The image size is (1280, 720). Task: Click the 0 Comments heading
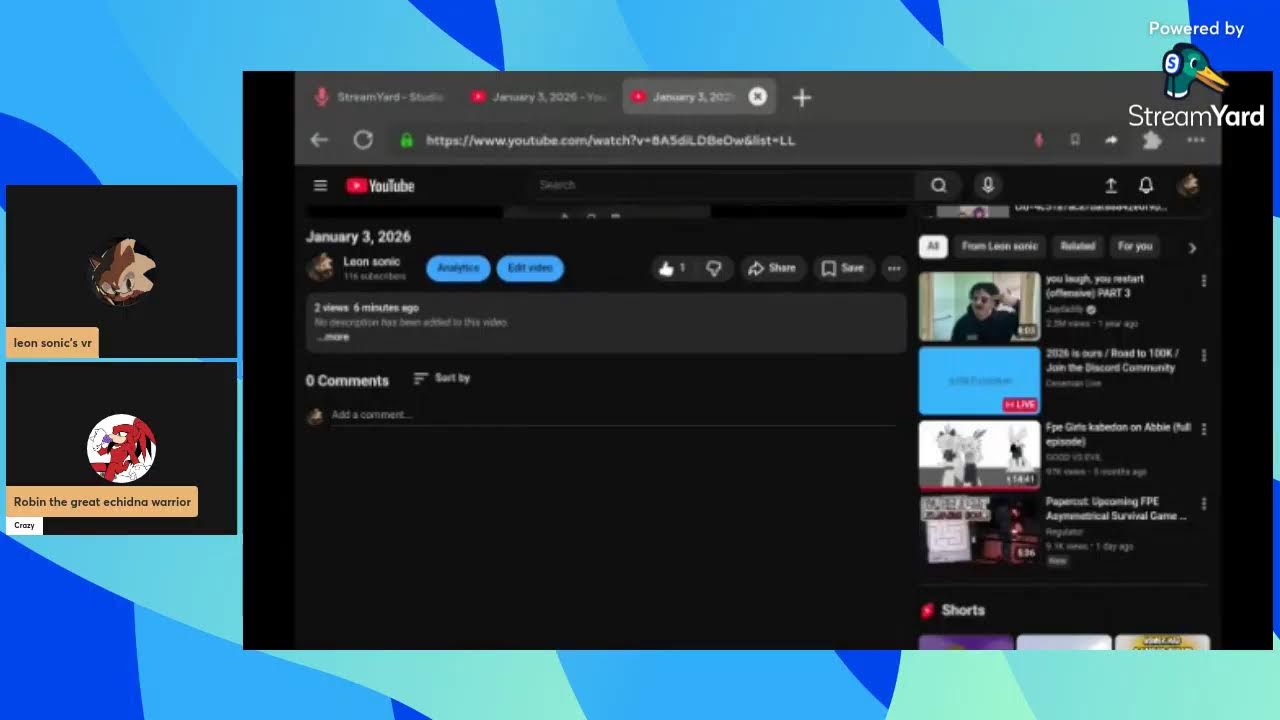coord(347,380)
